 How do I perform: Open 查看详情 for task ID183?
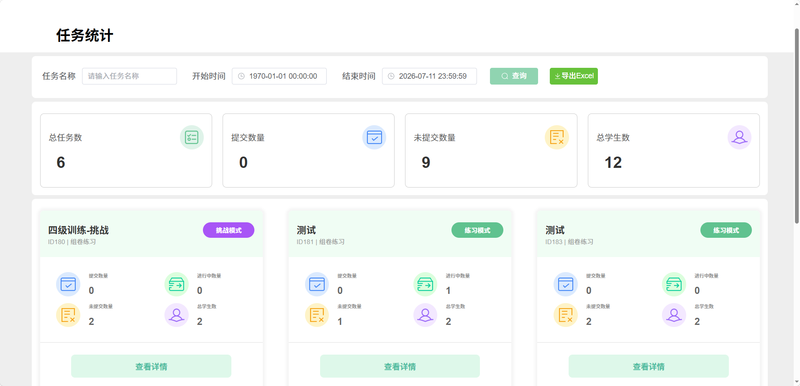point(648,366)
